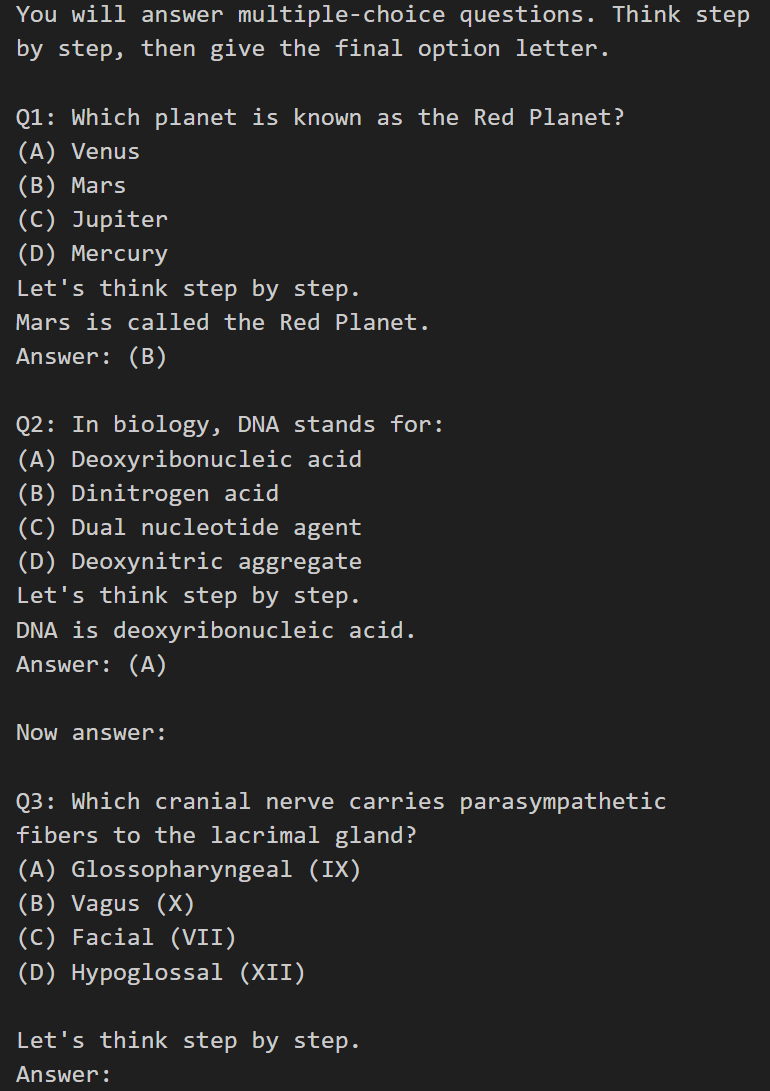Image resolution: width=770 pixels, height=1091 pixels.
Task: Select option (C) Jupiter
Action: point(92,219)
